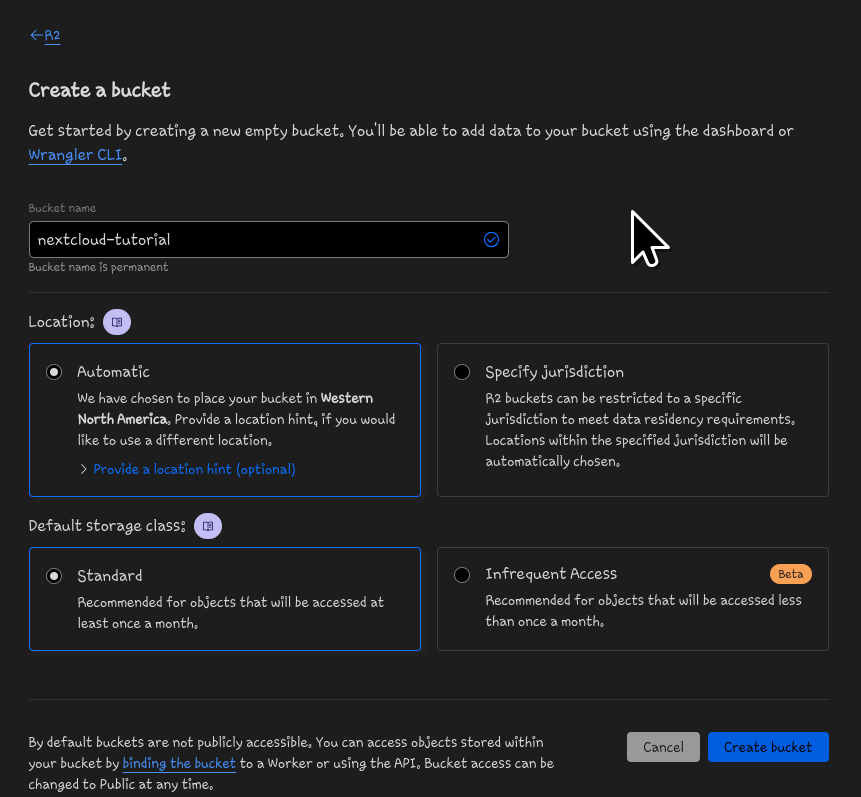Image resolution: width=861 pixels, height=797 pixels.
Task: Follow the binding the bucket link
Action: tap(179, 763)
